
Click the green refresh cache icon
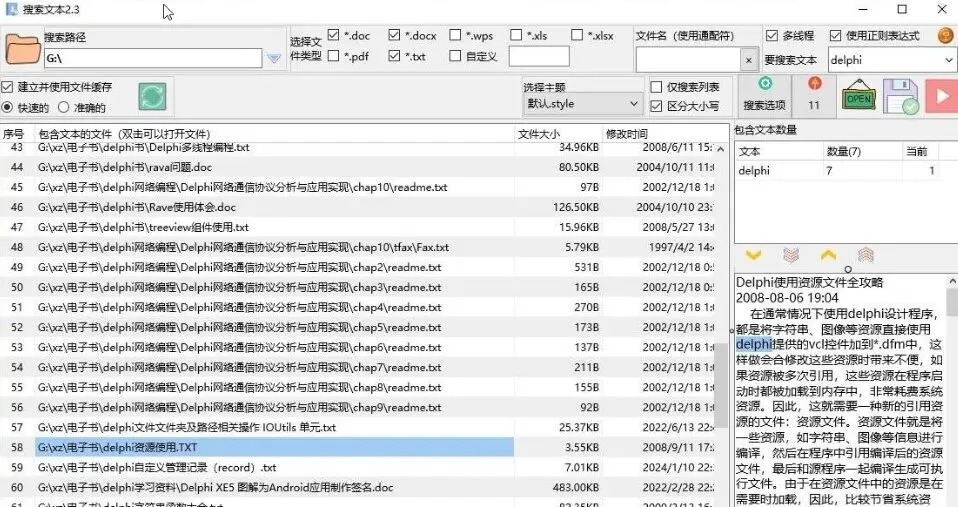coord(152,97)
